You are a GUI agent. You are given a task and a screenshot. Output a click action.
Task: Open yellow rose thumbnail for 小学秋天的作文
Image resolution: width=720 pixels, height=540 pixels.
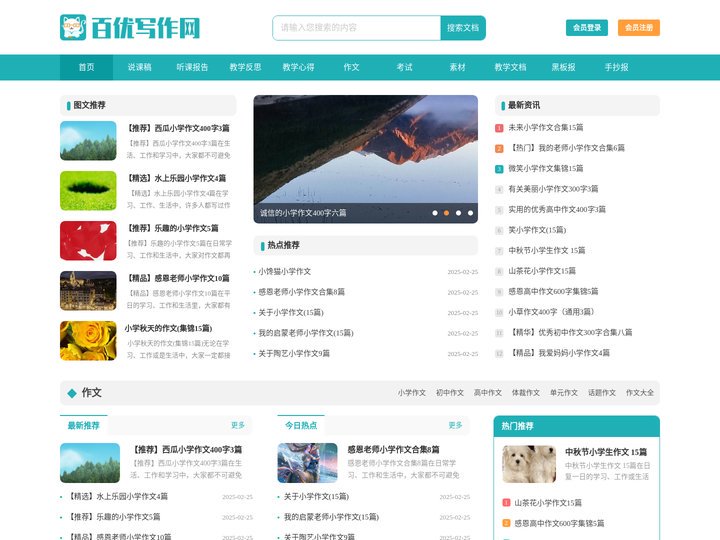pos(88,341)
